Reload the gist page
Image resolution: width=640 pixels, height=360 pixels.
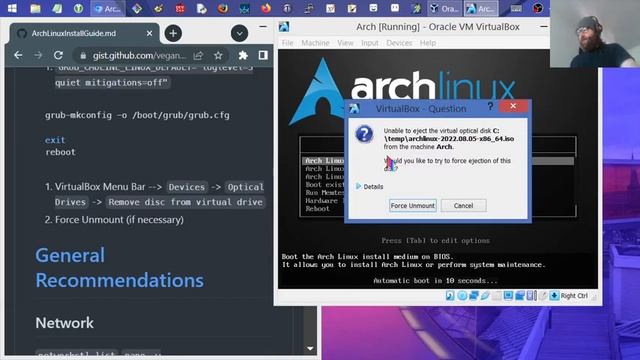[x=58, y=55]
